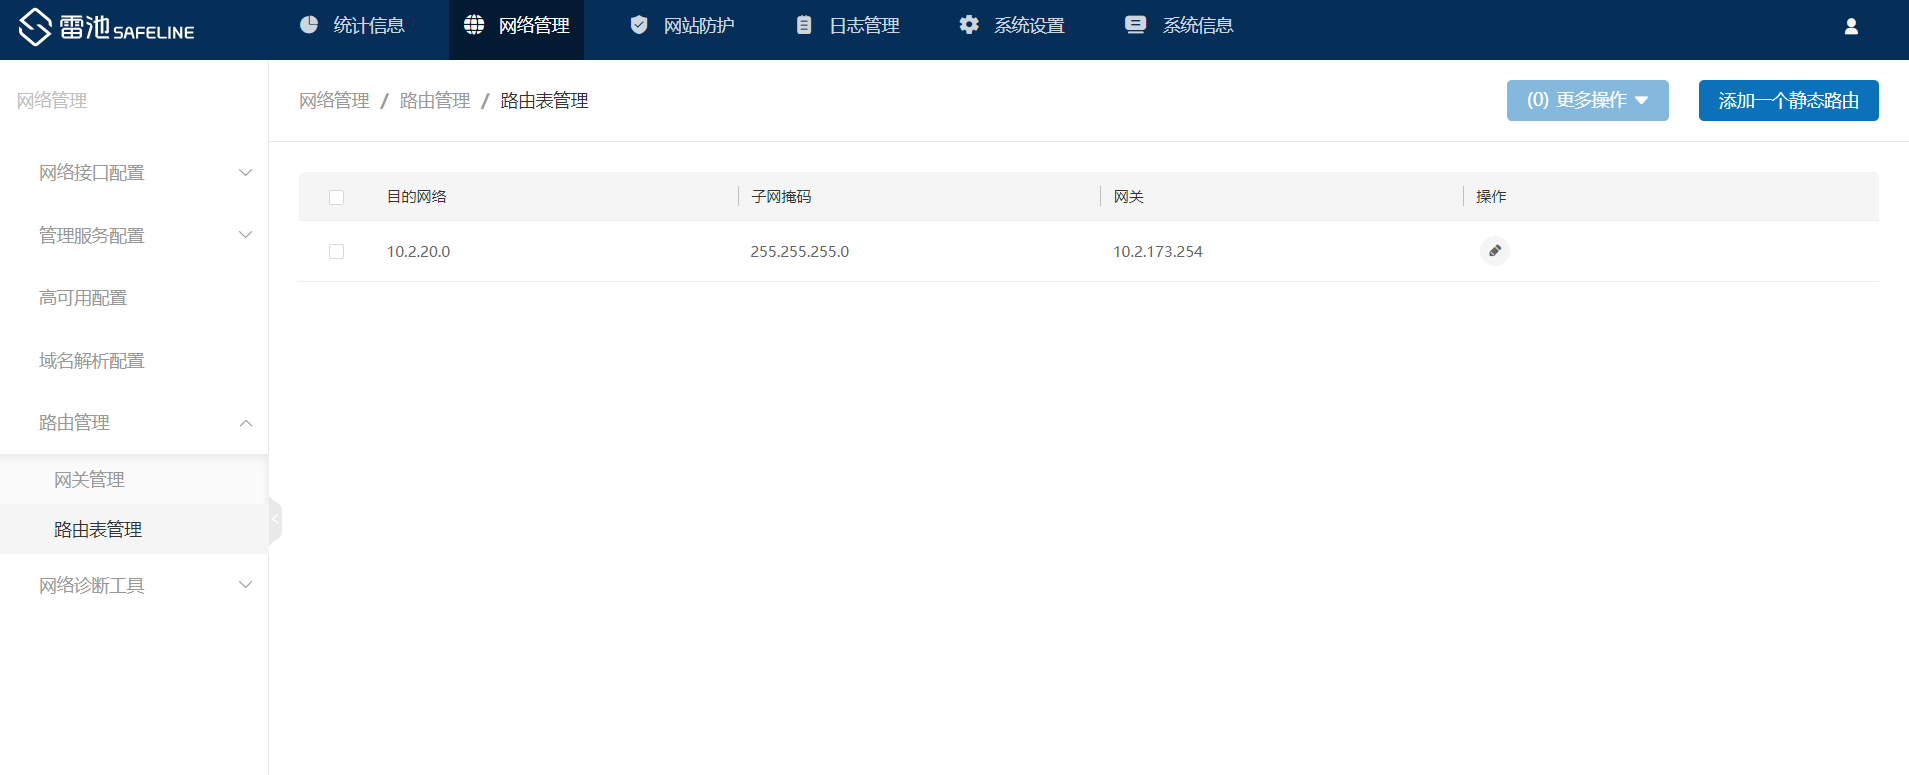Toggle the select-all checkbox in table header
1909x775 pixels.
336,197
